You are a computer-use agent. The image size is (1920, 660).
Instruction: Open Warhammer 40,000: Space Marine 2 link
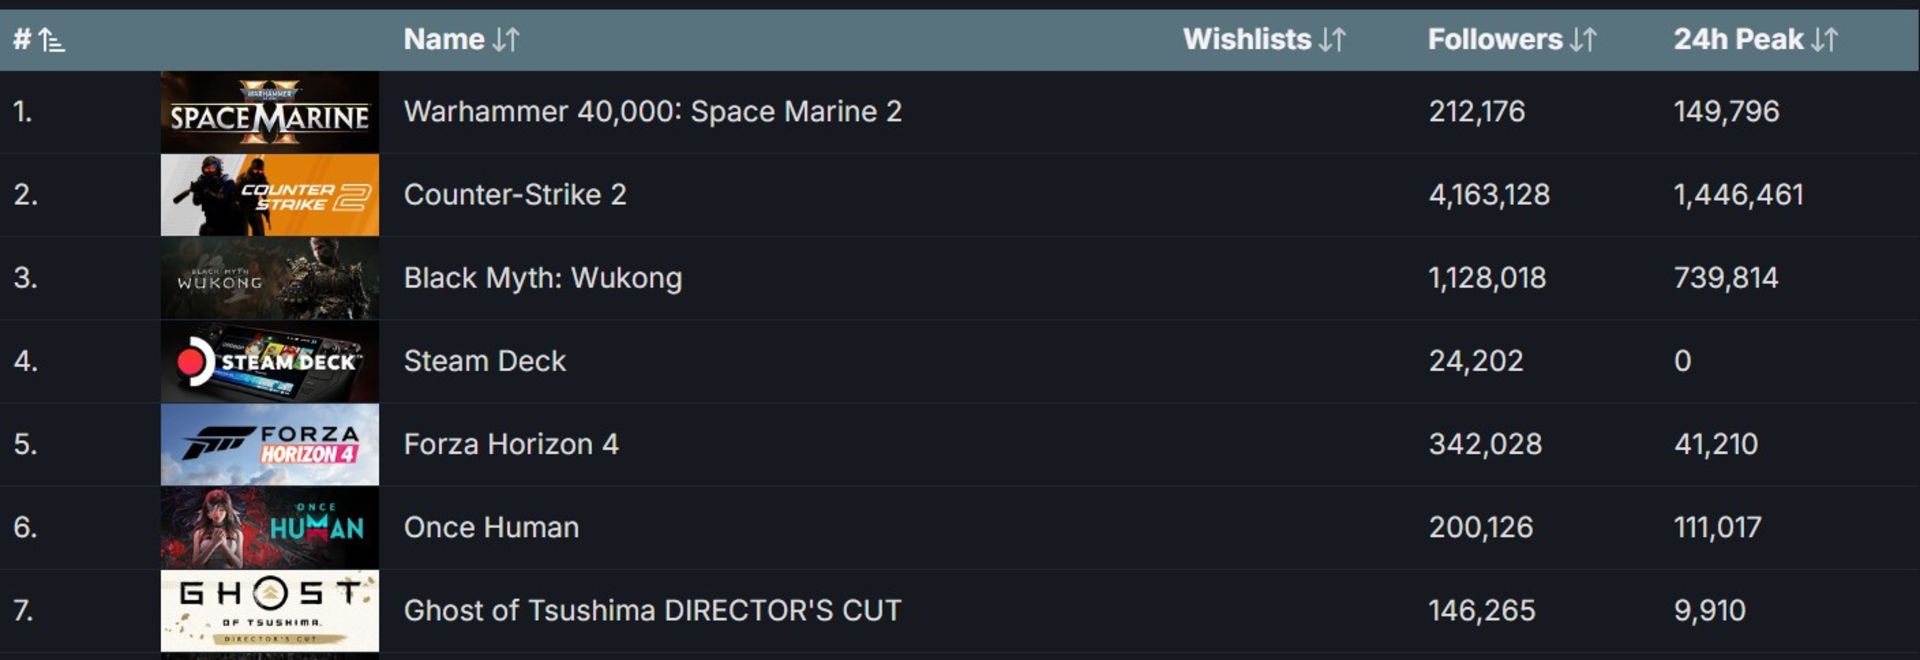pos(653,111)
